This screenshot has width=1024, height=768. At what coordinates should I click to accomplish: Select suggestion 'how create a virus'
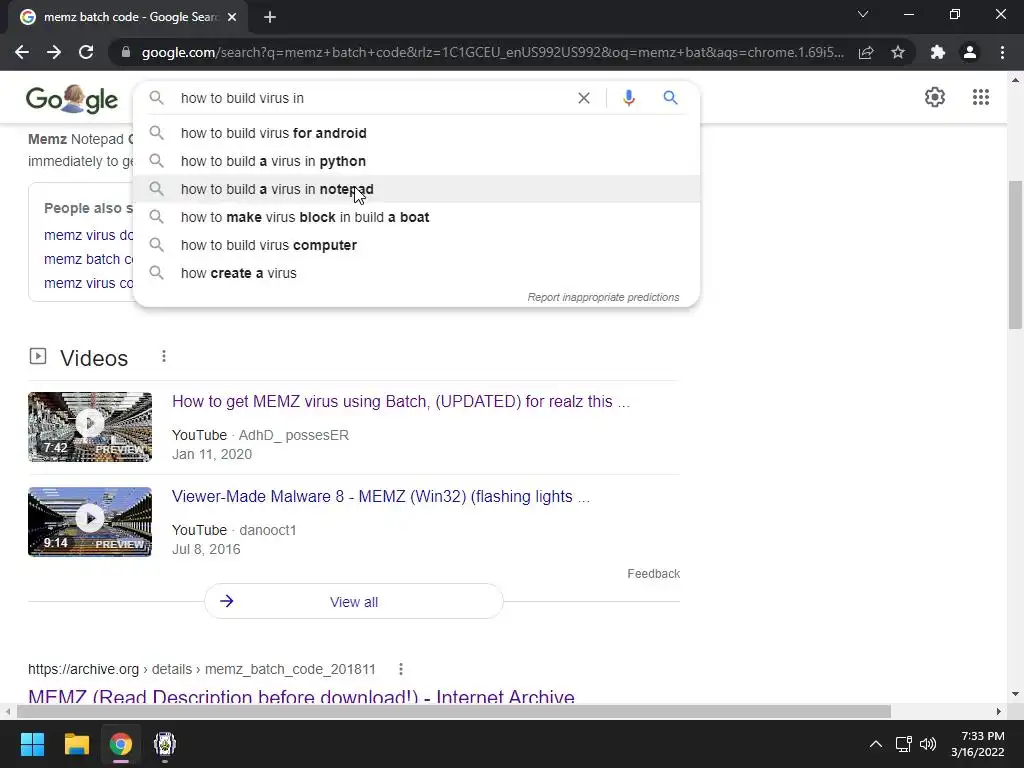tap(416, 274)
